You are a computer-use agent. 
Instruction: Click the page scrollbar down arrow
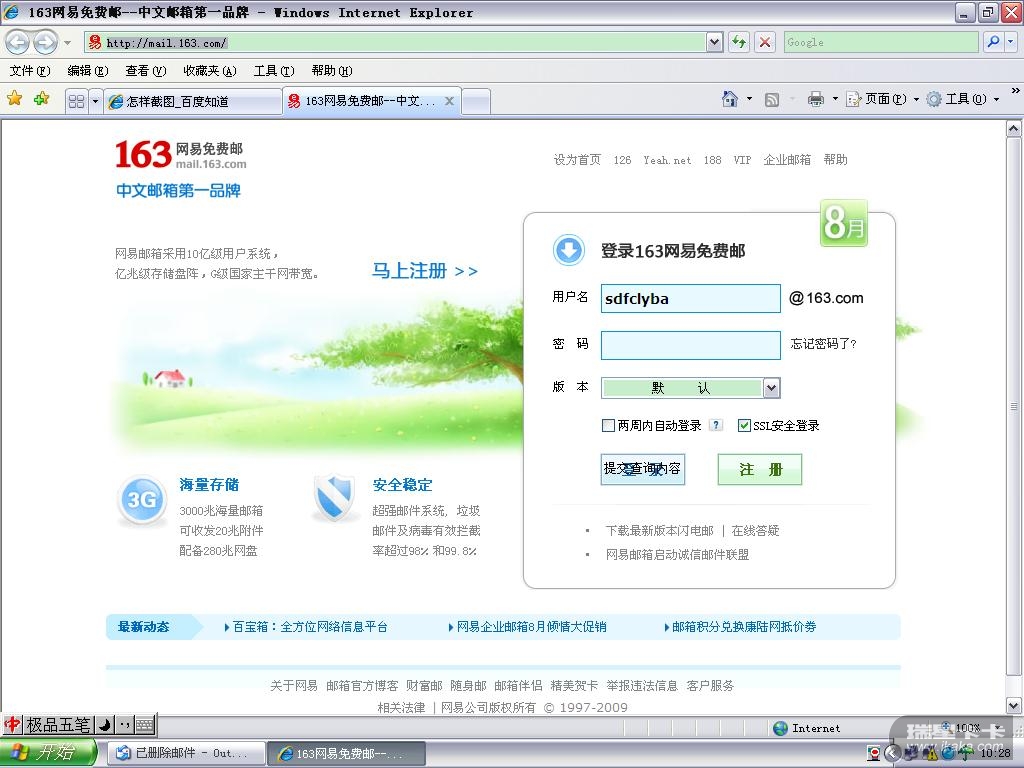pos(1014,705)
